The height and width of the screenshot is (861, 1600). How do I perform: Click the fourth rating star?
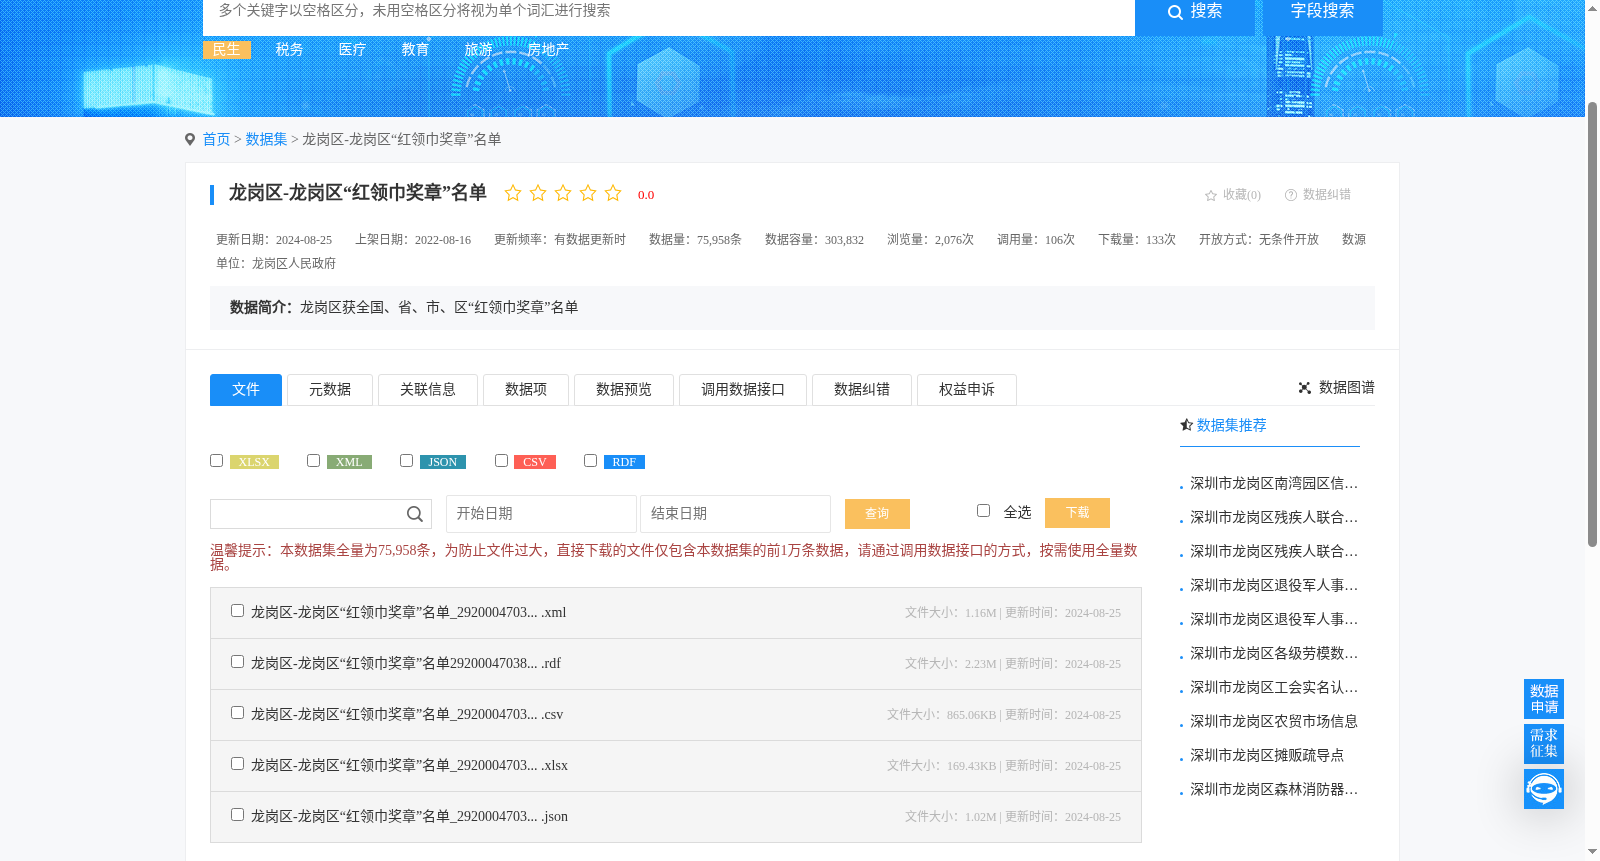click(588, 193)
